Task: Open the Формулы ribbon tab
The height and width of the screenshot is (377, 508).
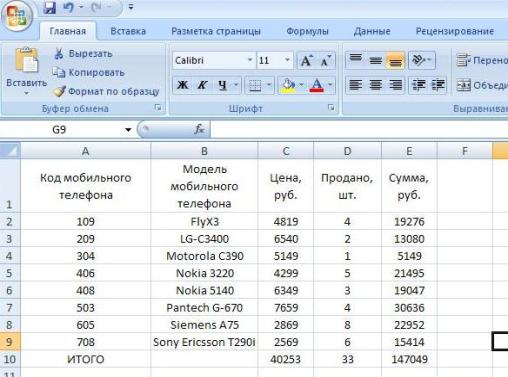Action: click(307, 31)
